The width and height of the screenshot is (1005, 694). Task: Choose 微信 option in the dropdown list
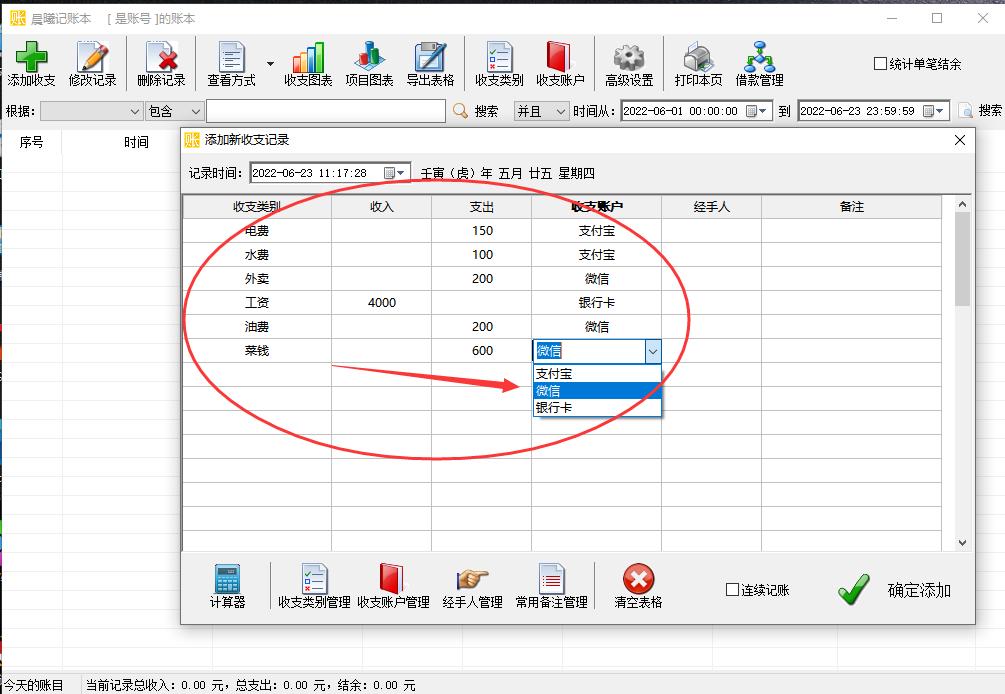click(x=597, y=390)
